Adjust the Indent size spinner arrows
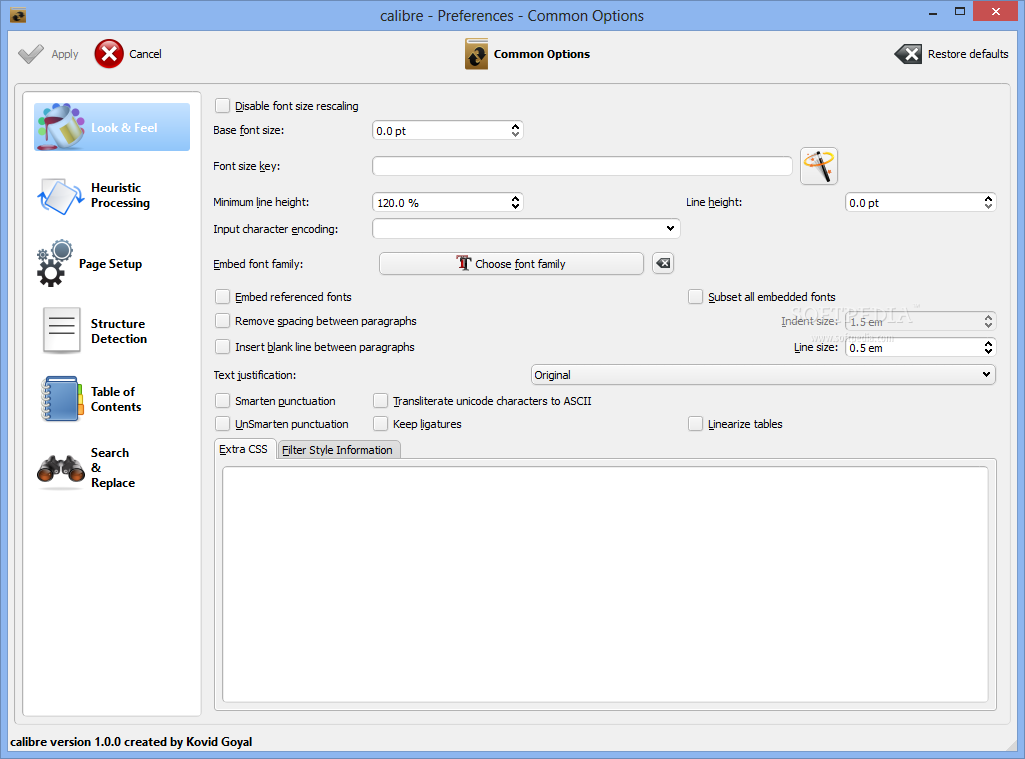 click(988, 321)
